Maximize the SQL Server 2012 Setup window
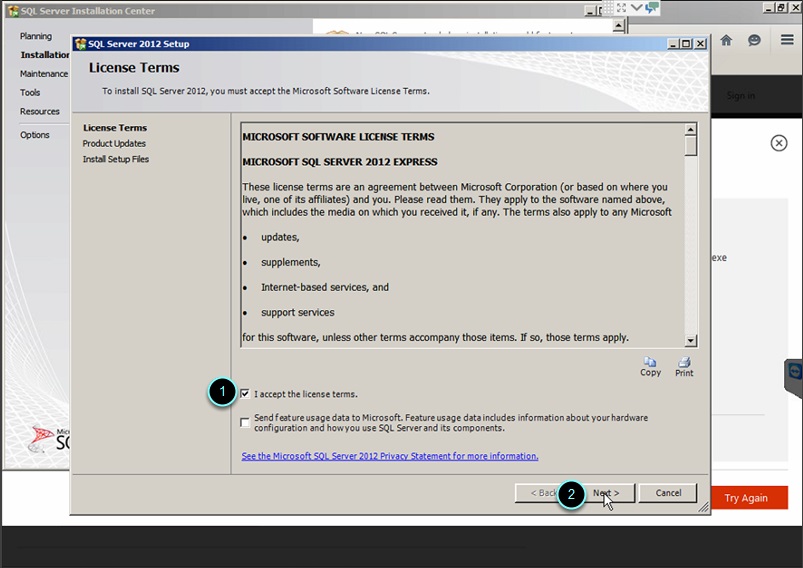Screen dimensions: 803x568 coord(687,44)
